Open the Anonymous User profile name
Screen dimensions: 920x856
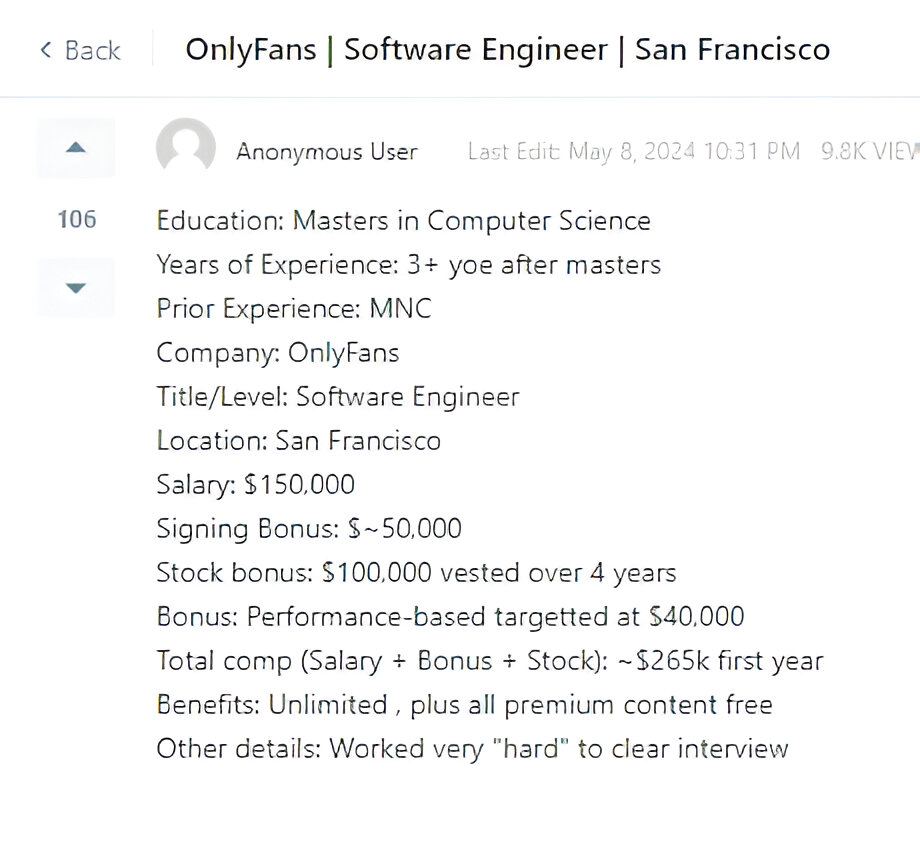point(327,152)
